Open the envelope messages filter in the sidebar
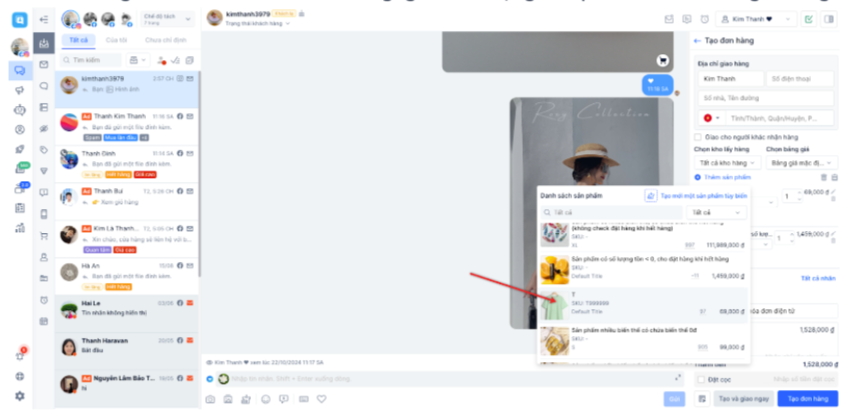 point(44,64)
